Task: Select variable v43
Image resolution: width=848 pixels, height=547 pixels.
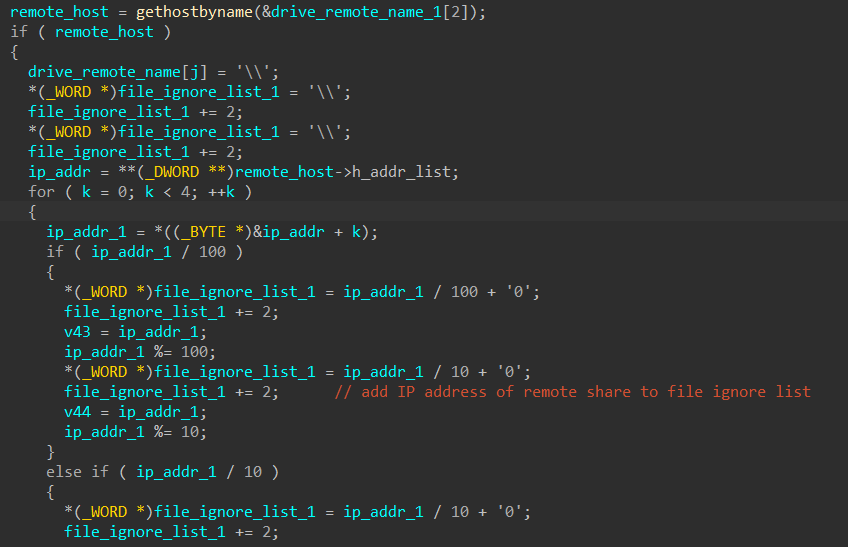Action: click(x=77, y=332)
